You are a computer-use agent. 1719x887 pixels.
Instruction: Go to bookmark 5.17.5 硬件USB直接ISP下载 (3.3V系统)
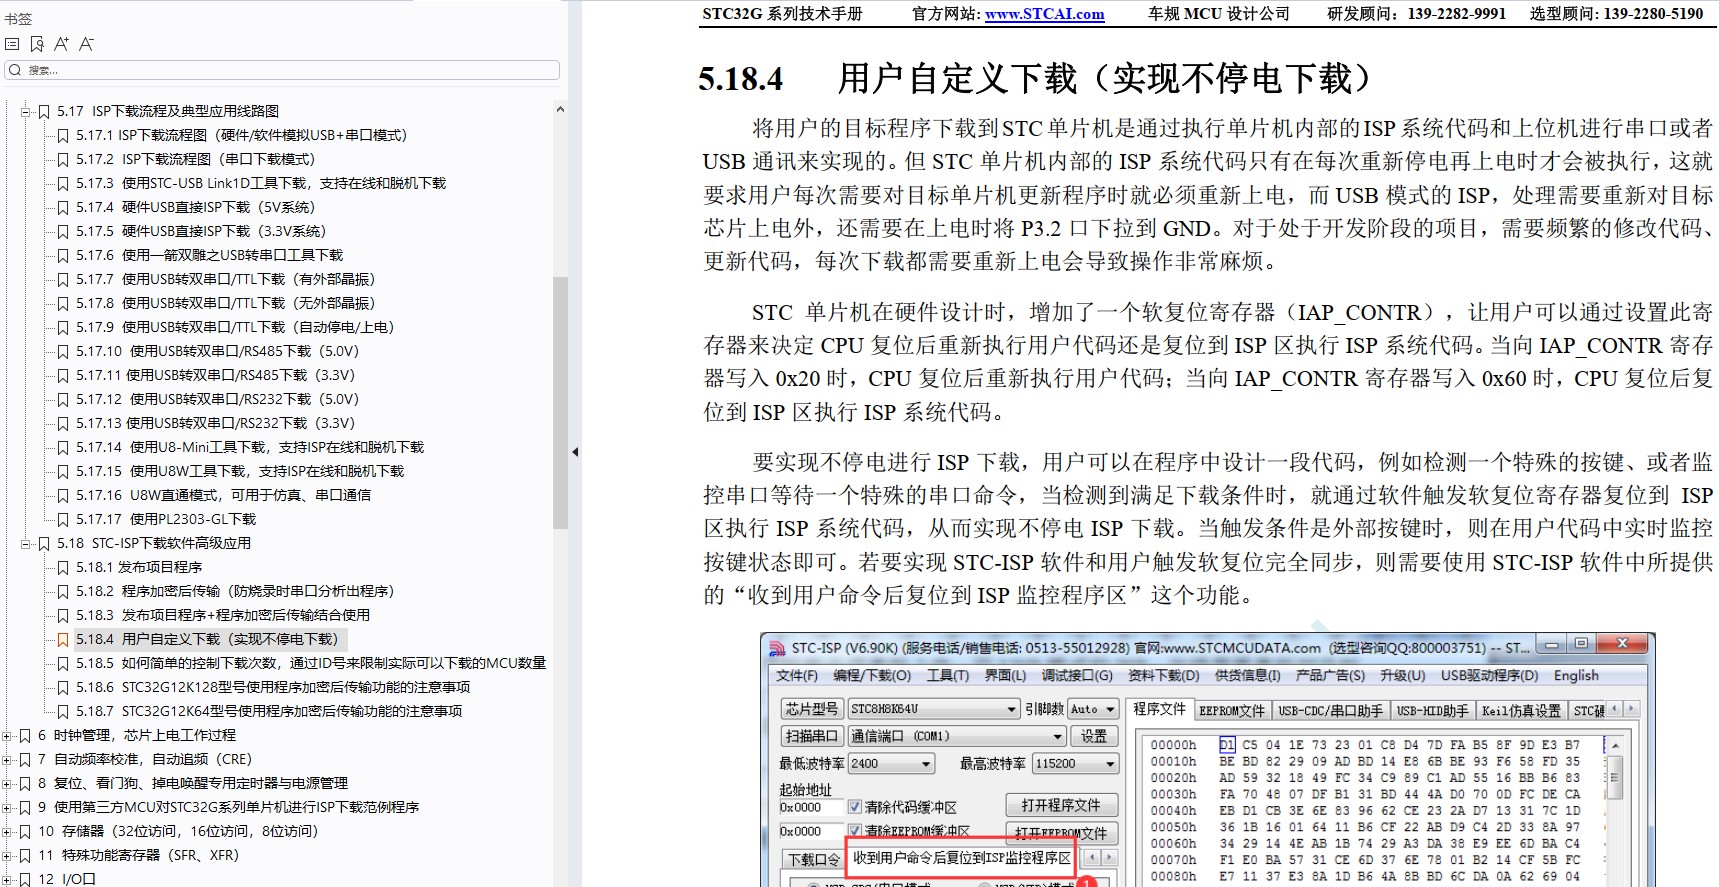(201, 232)
